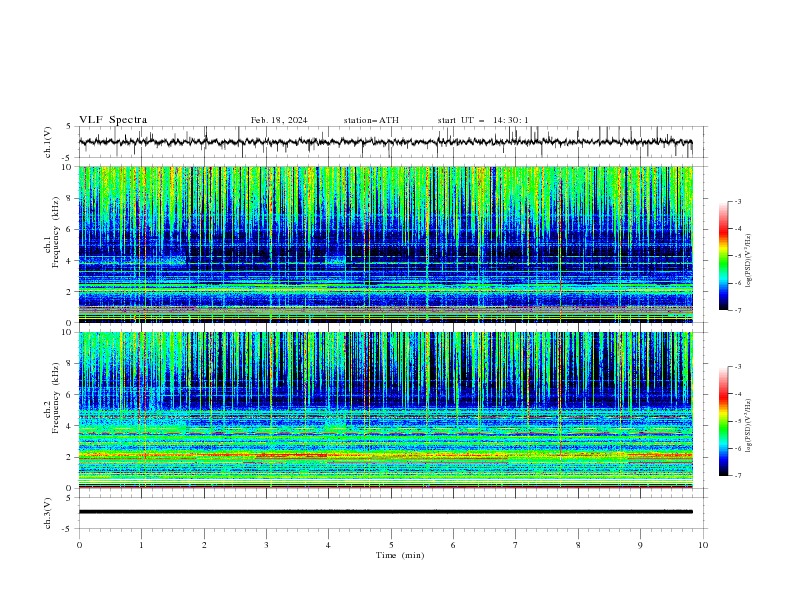Click the 'Time (min)' axis label
The height and width of the screenshot is (612, 792).
[400, 555]
